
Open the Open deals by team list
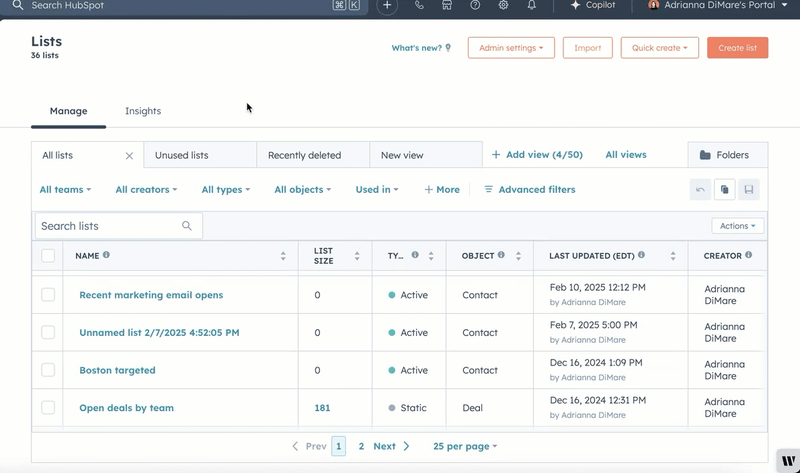pyautogui.click(x=127, y=408)
